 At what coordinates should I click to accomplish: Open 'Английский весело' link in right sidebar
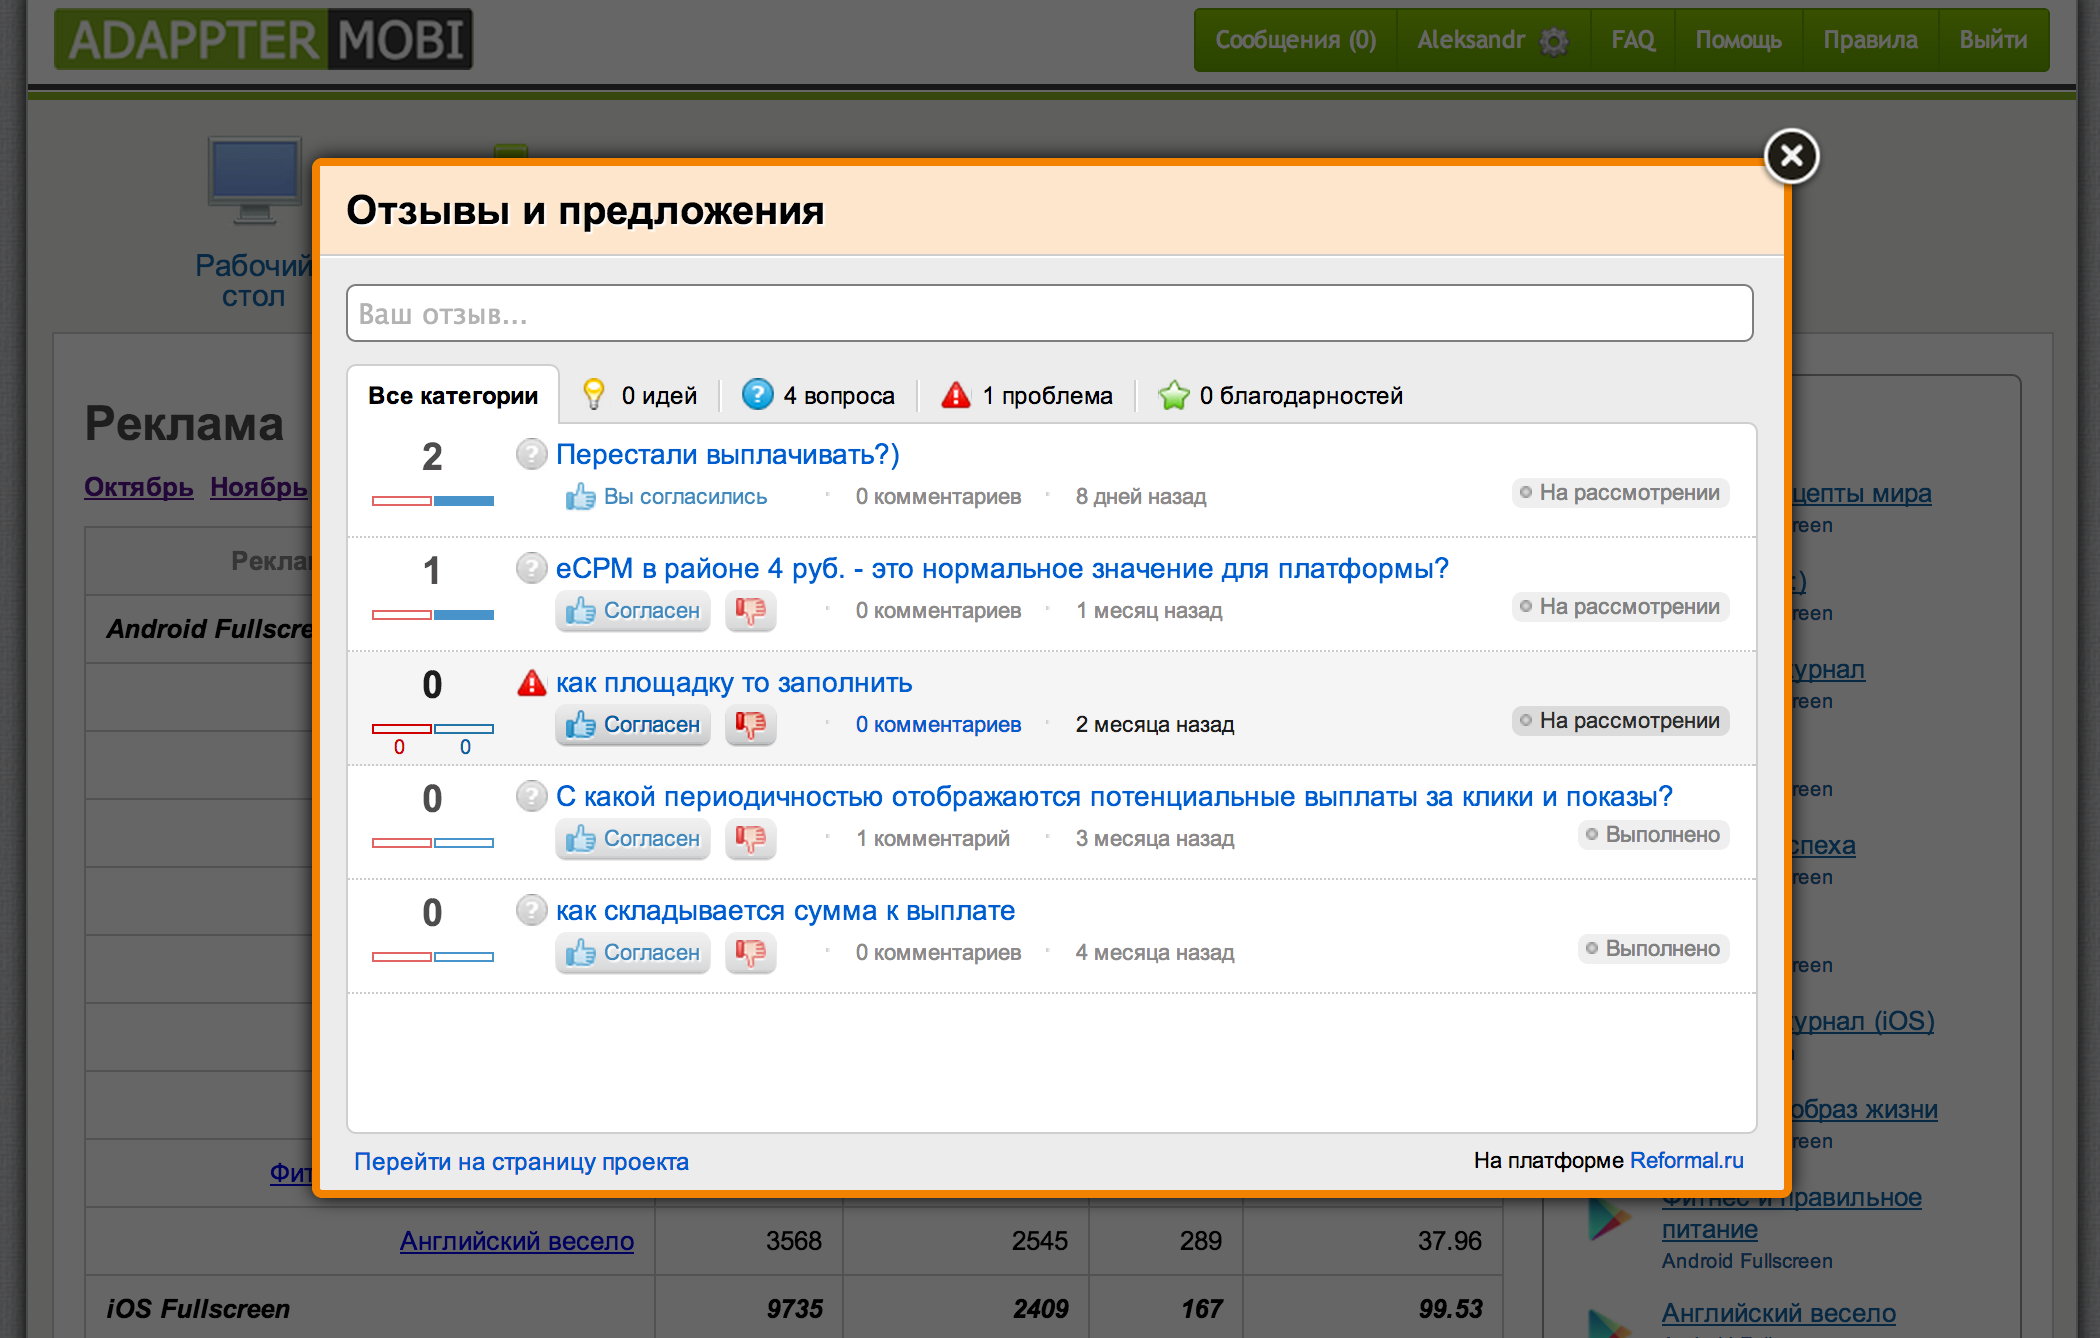pyautogui.click(x=1778, y=1313)
